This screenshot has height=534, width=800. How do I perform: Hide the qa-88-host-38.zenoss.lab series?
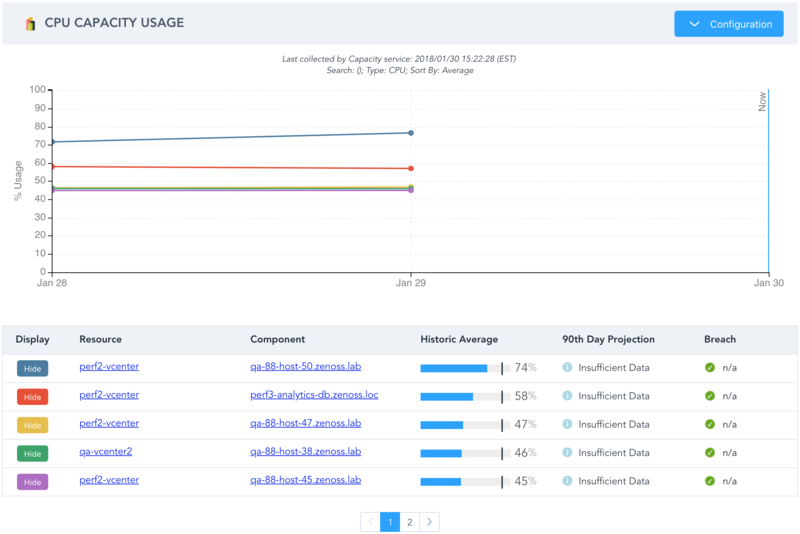(33, 453)
